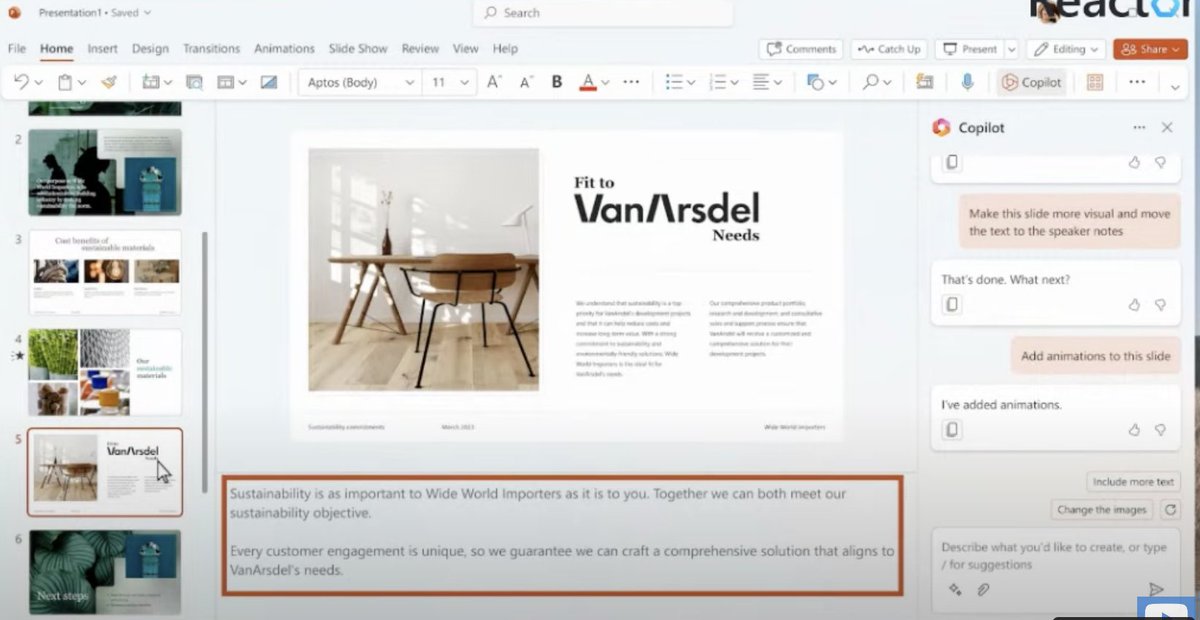Toggle Bold formatting
This screenshot has height=620, width=1200.
[x=557, y=82]
